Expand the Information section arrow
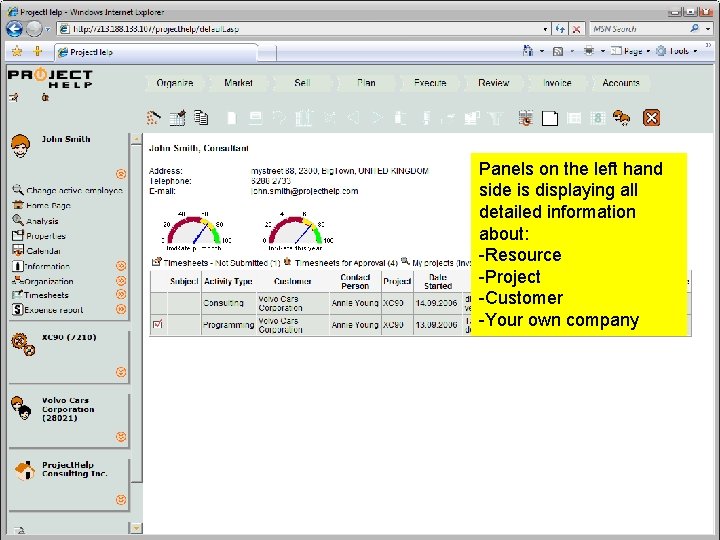The image size is (720, 540). (121, 265)
